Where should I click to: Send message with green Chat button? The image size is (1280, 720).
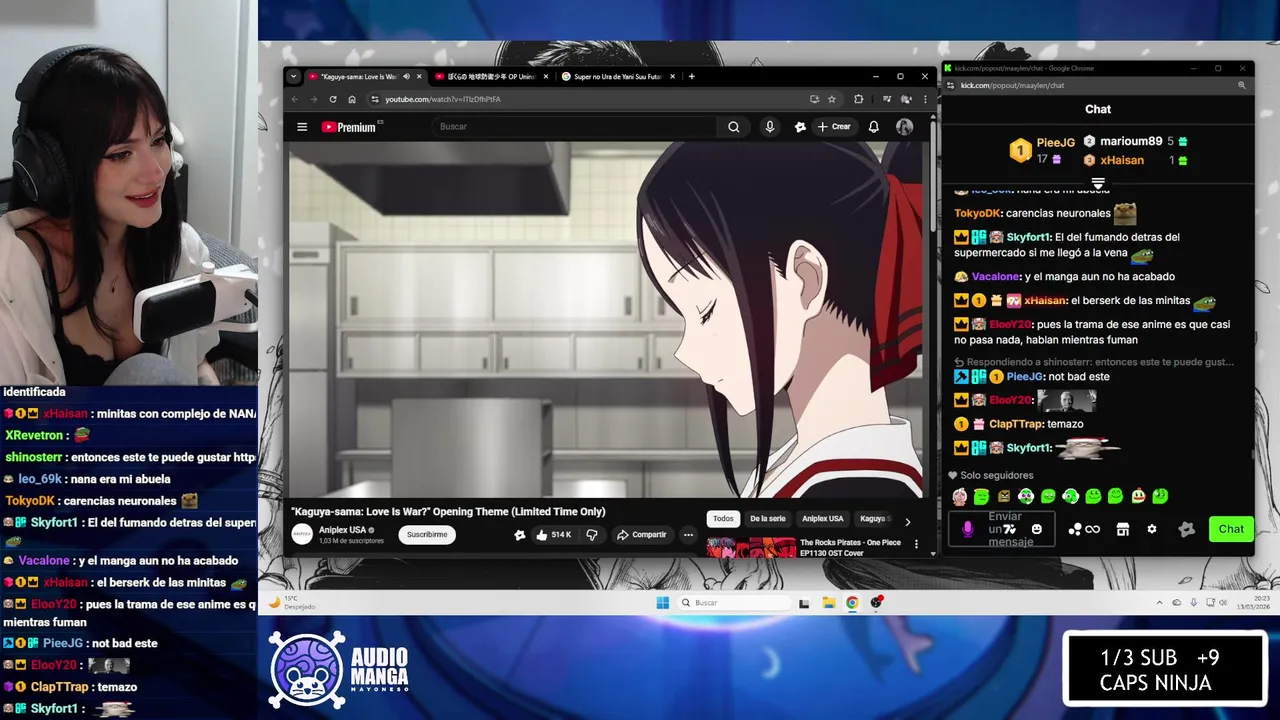[1231, 529]
